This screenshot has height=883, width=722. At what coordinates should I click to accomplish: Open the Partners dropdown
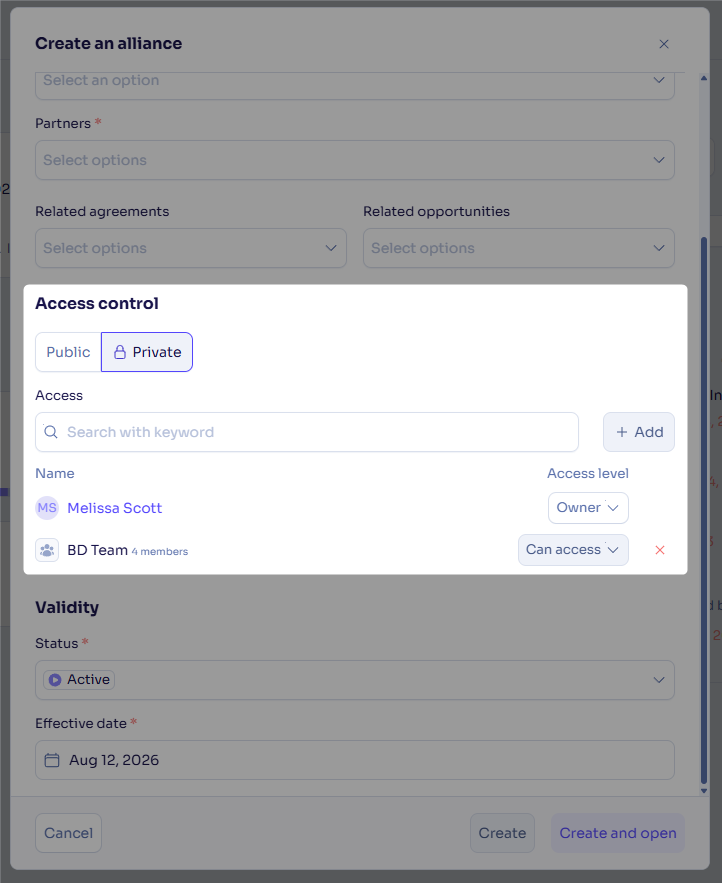coord(355,160)
